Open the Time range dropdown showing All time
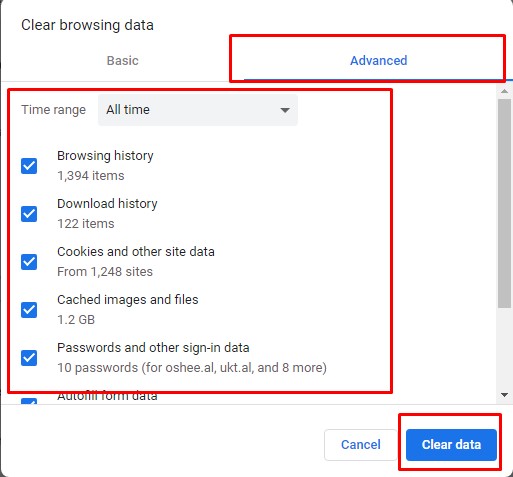Image resolution: width=513 pixels, height=477 pixels. pyautogui.click(x=198, y=110)
